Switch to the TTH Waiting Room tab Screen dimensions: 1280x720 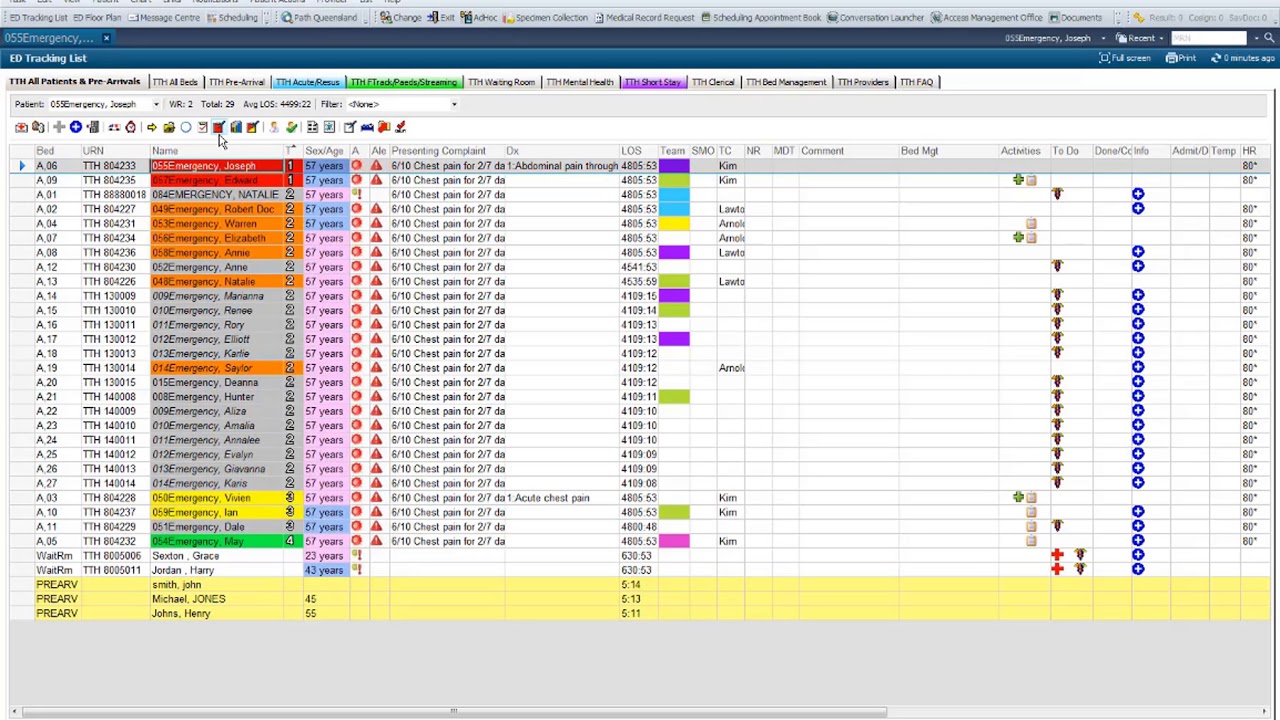(501, 82)
